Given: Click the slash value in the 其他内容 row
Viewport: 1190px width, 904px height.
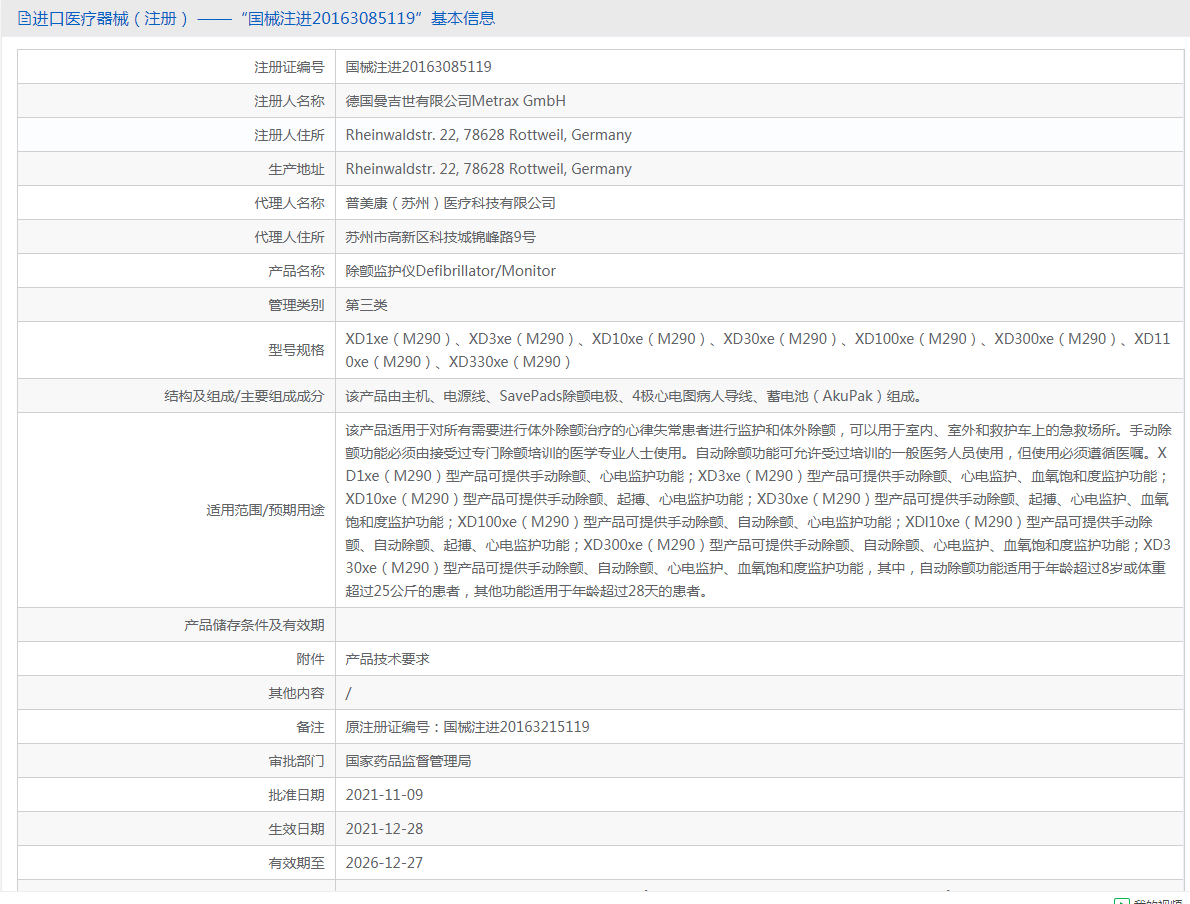Looking at the screenshot, I should click(348, 693).
